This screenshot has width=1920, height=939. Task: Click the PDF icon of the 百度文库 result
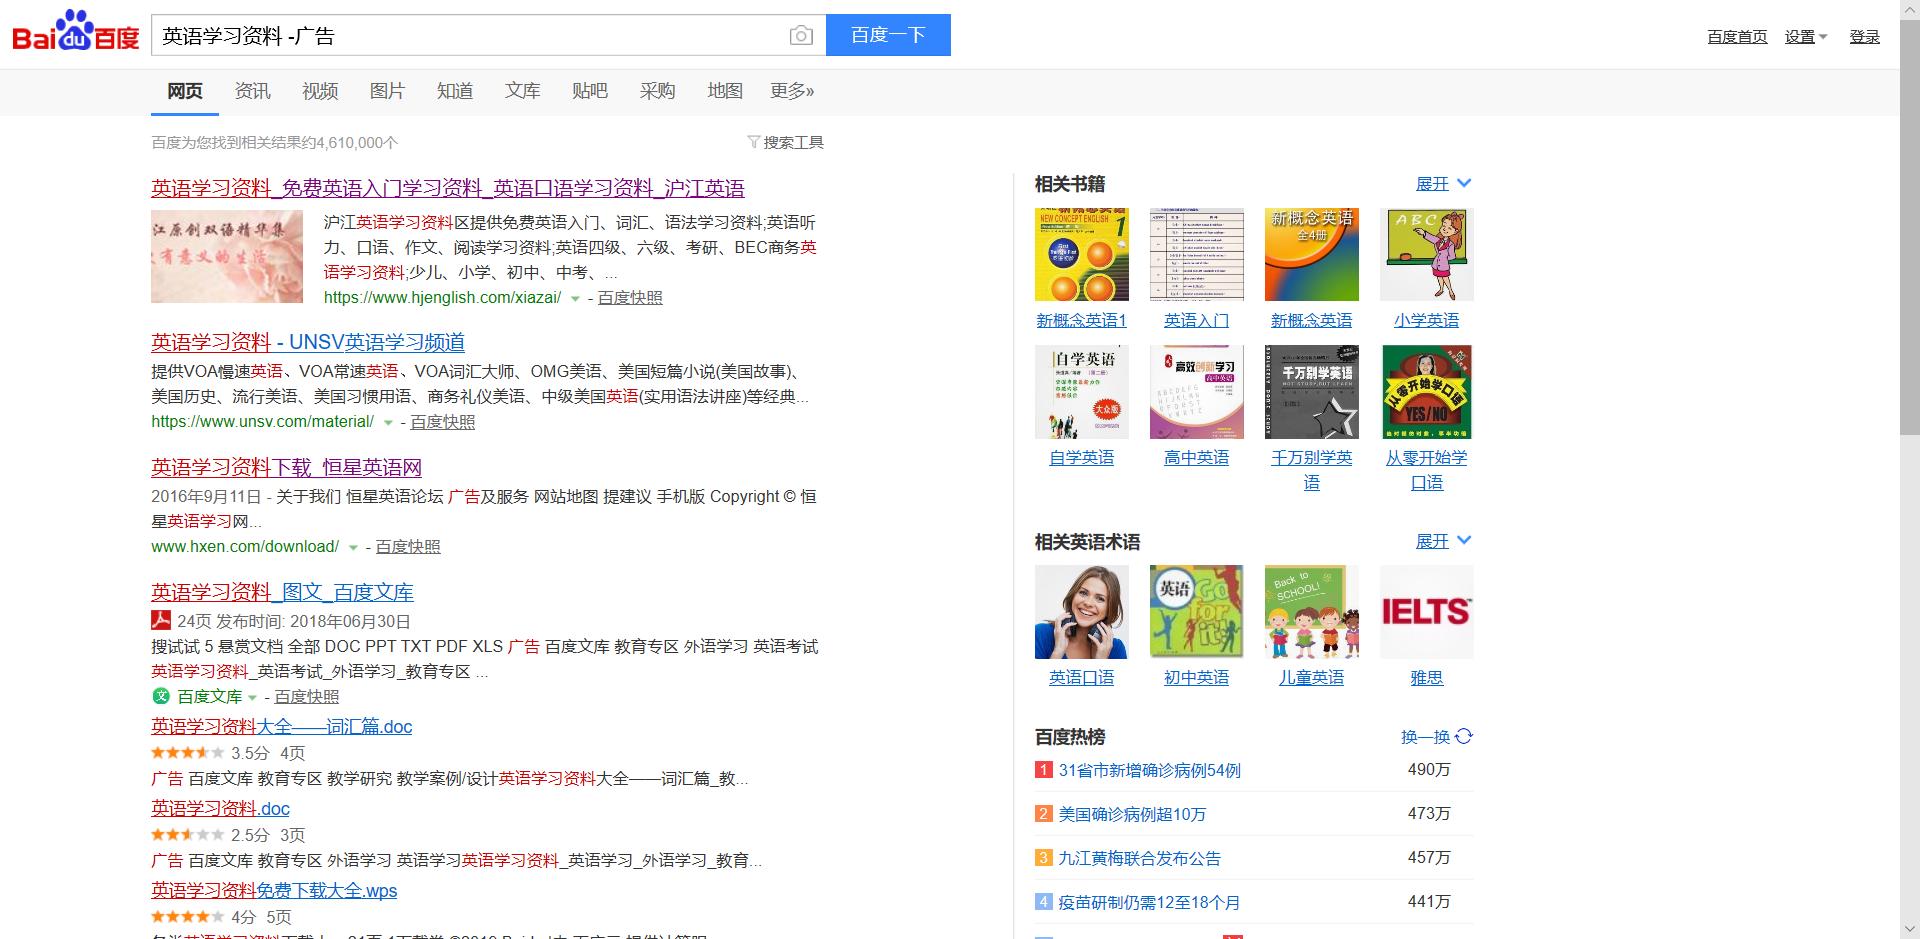[160, 620]
